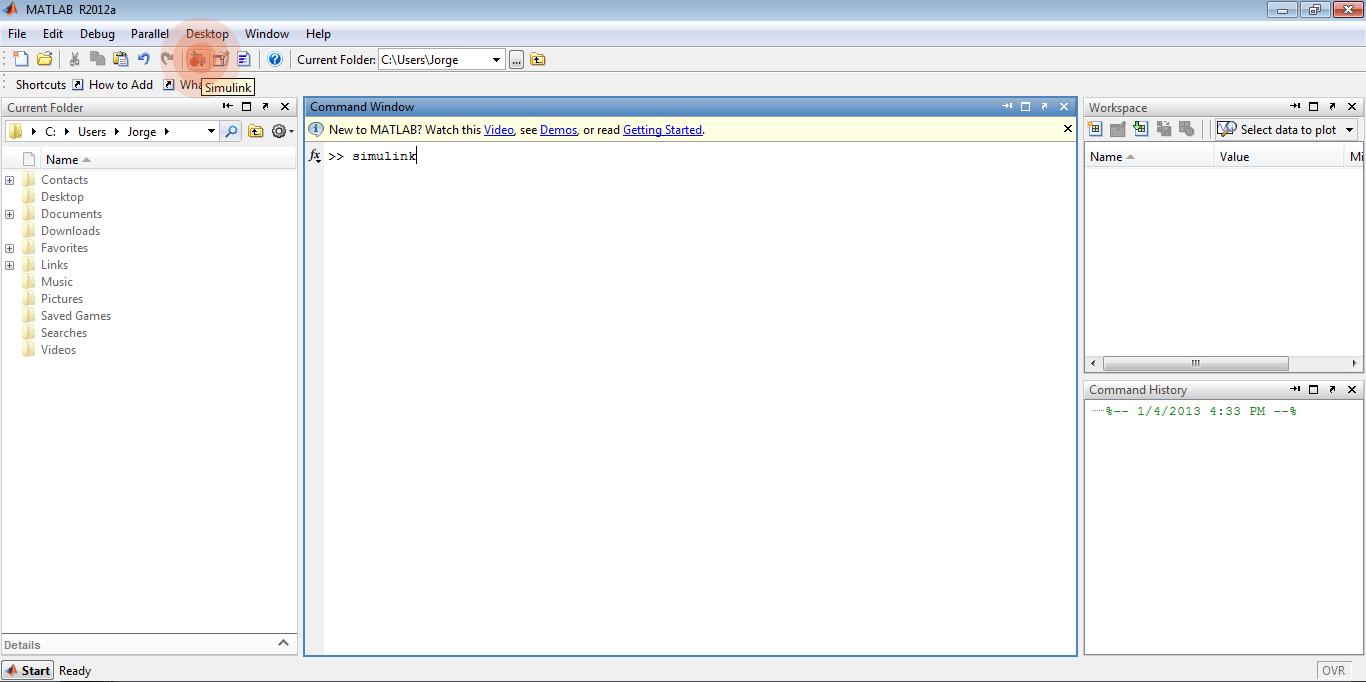The width and height of the screenshot is (1366, 682).
Task: Paste from the clipboard toolbar icon
Action: click(x=120, y=59)
